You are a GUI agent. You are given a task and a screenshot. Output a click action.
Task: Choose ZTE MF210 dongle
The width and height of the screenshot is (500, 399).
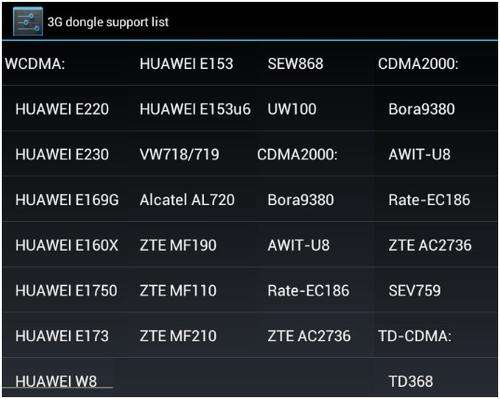pyautogui.click(x=178, y=336)
